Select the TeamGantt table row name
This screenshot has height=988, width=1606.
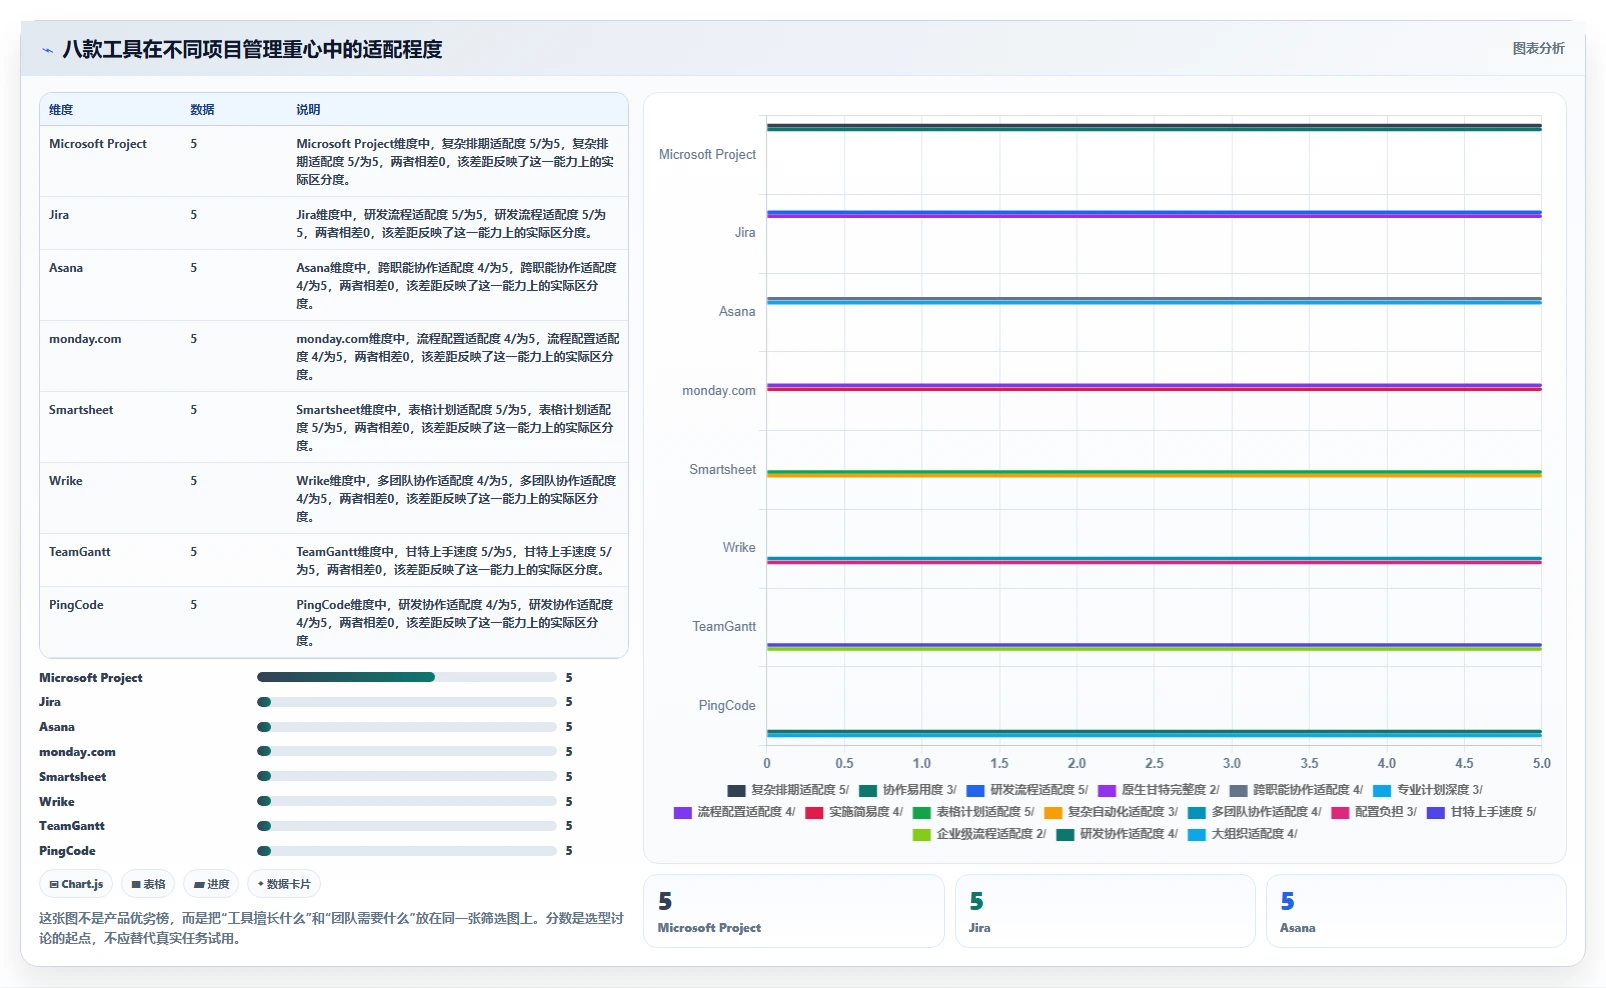[80, 552]
